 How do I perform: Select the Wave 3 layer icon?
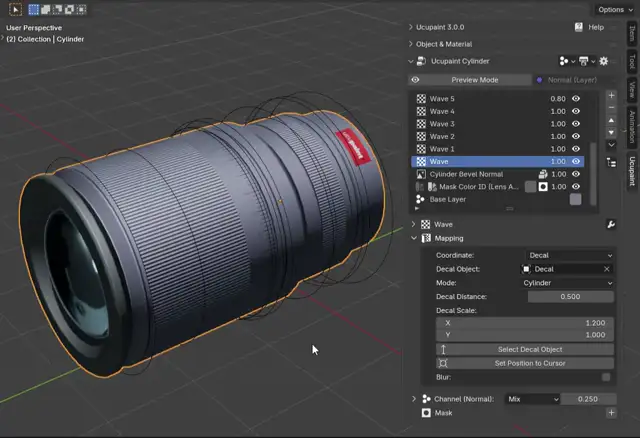click(x=421, y=124)
